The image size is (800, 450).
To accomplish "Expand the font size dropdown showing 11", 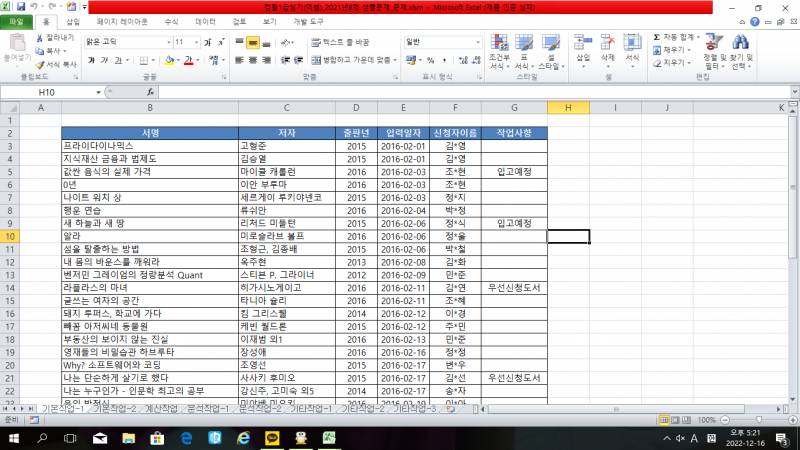I will 196,43.
